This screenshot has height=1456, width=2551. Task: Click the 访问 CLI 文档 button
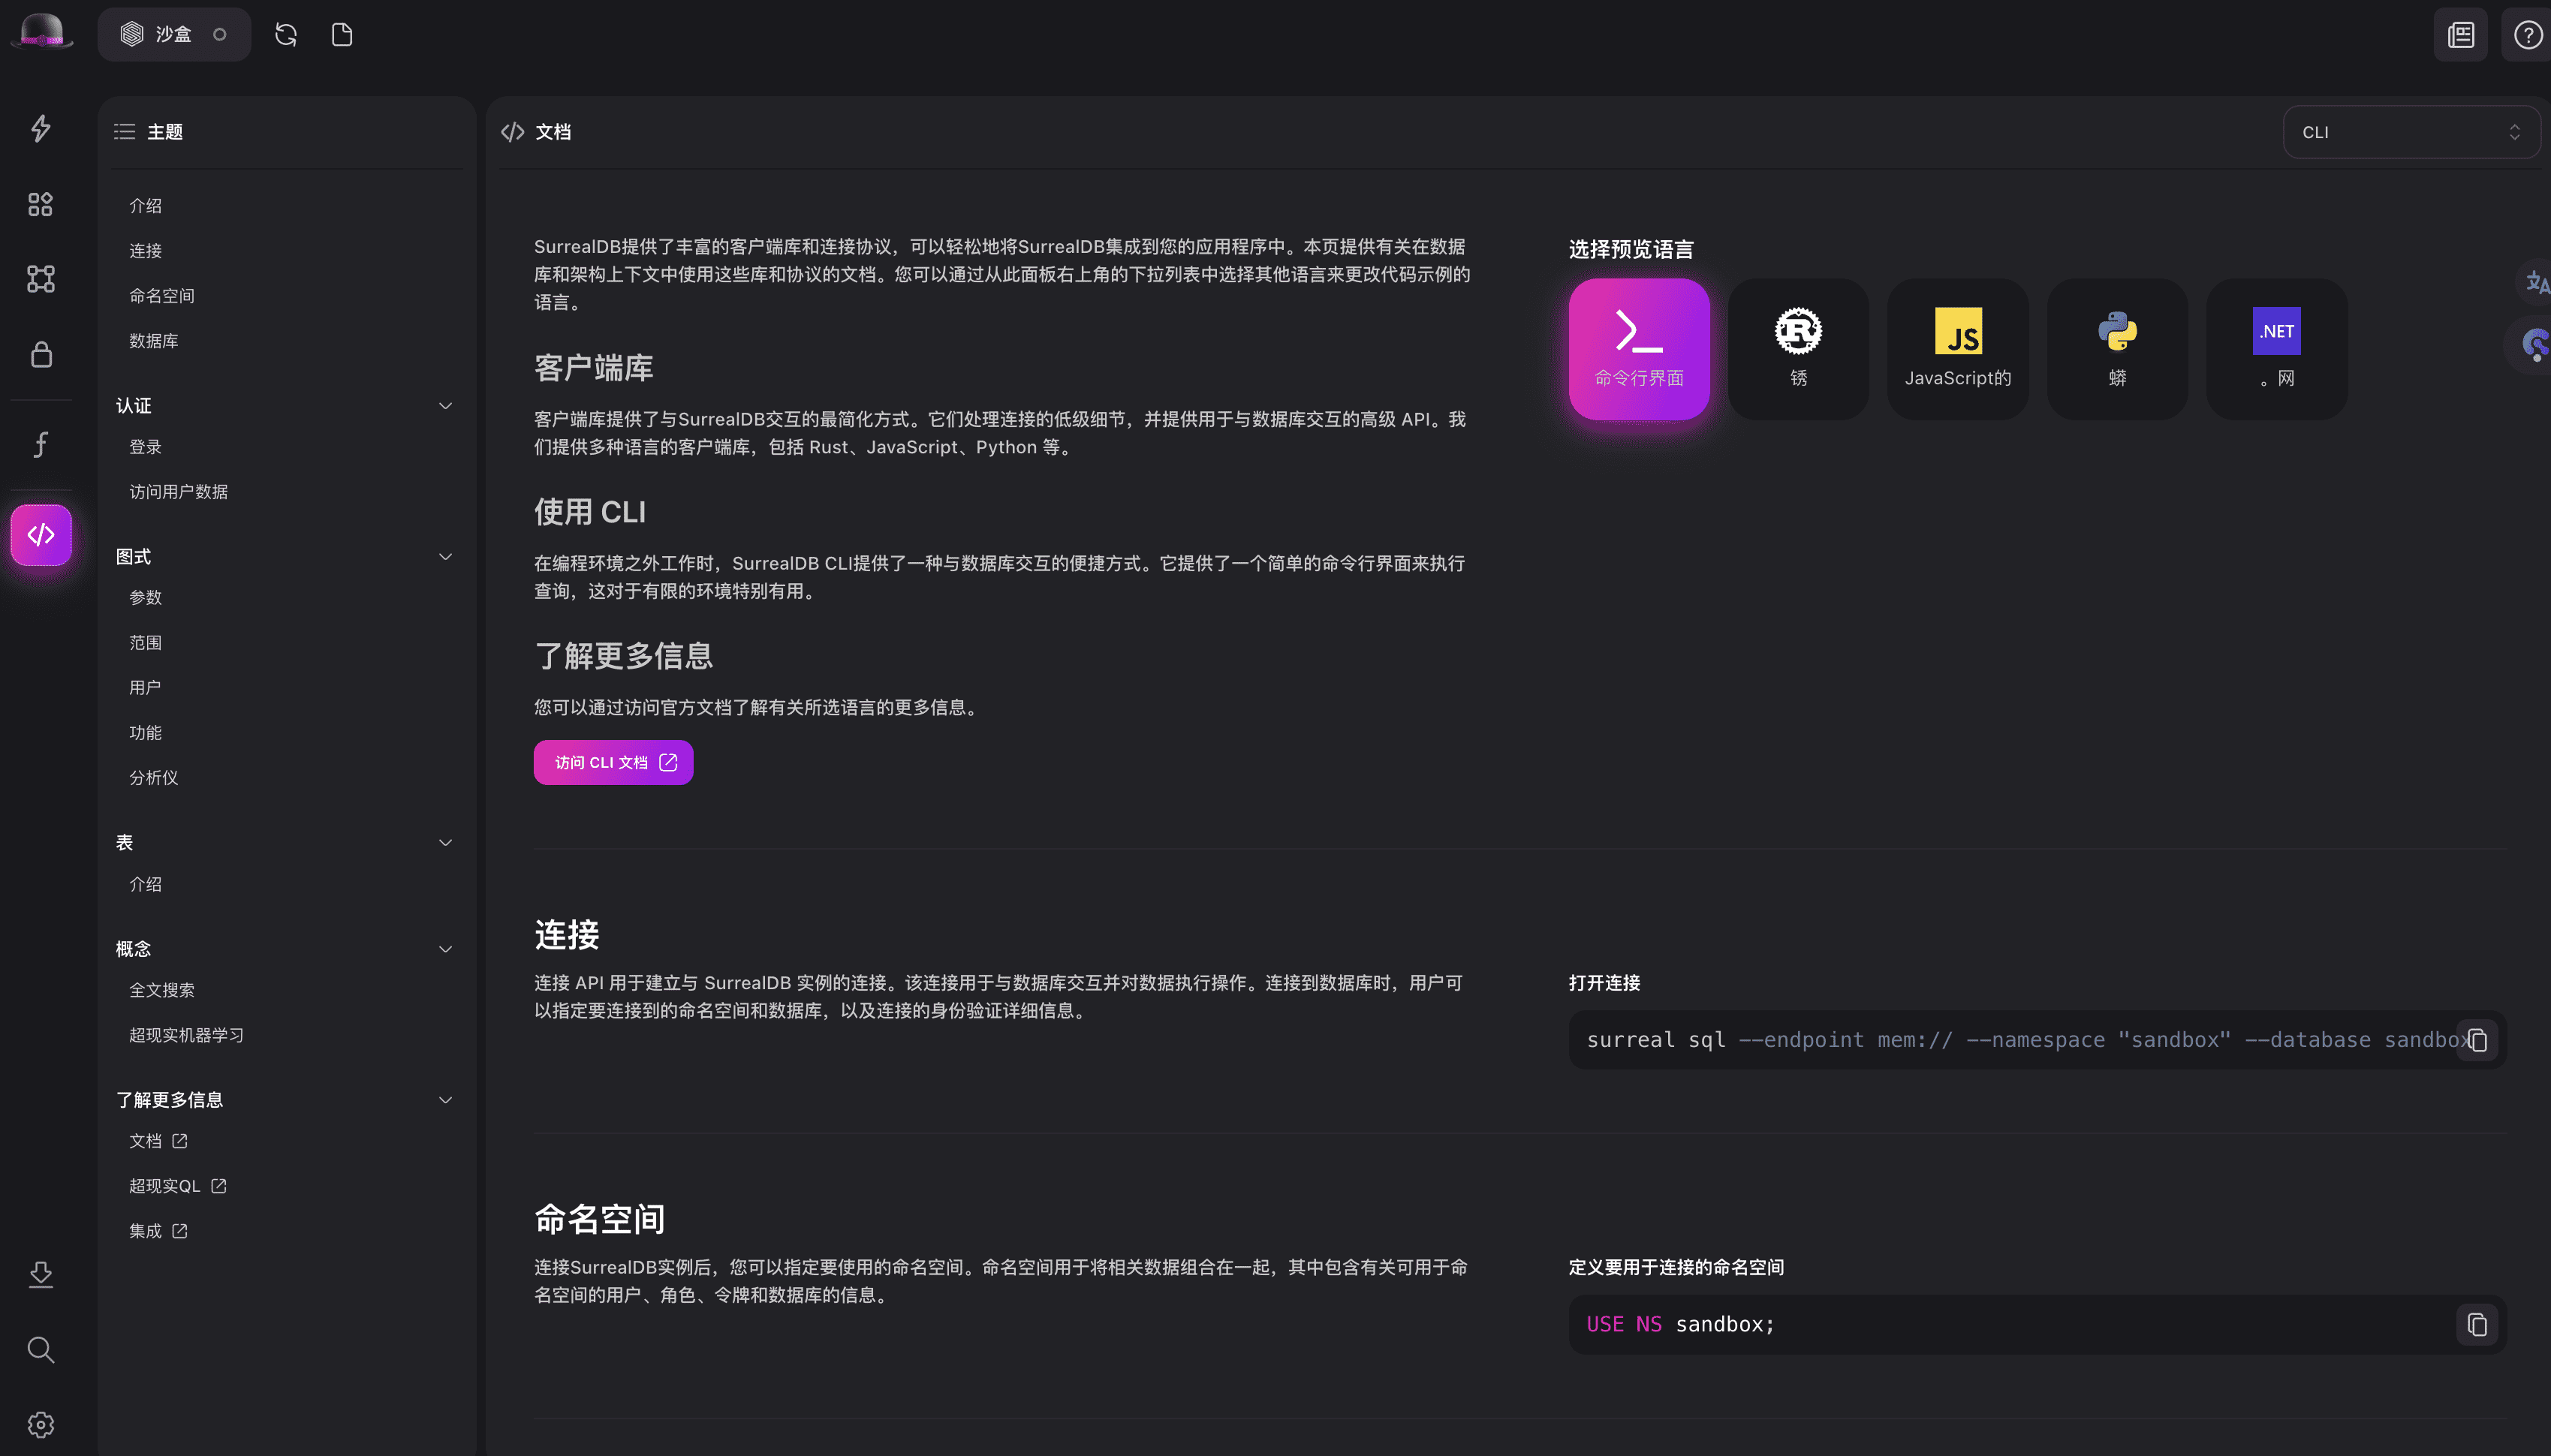613,763
